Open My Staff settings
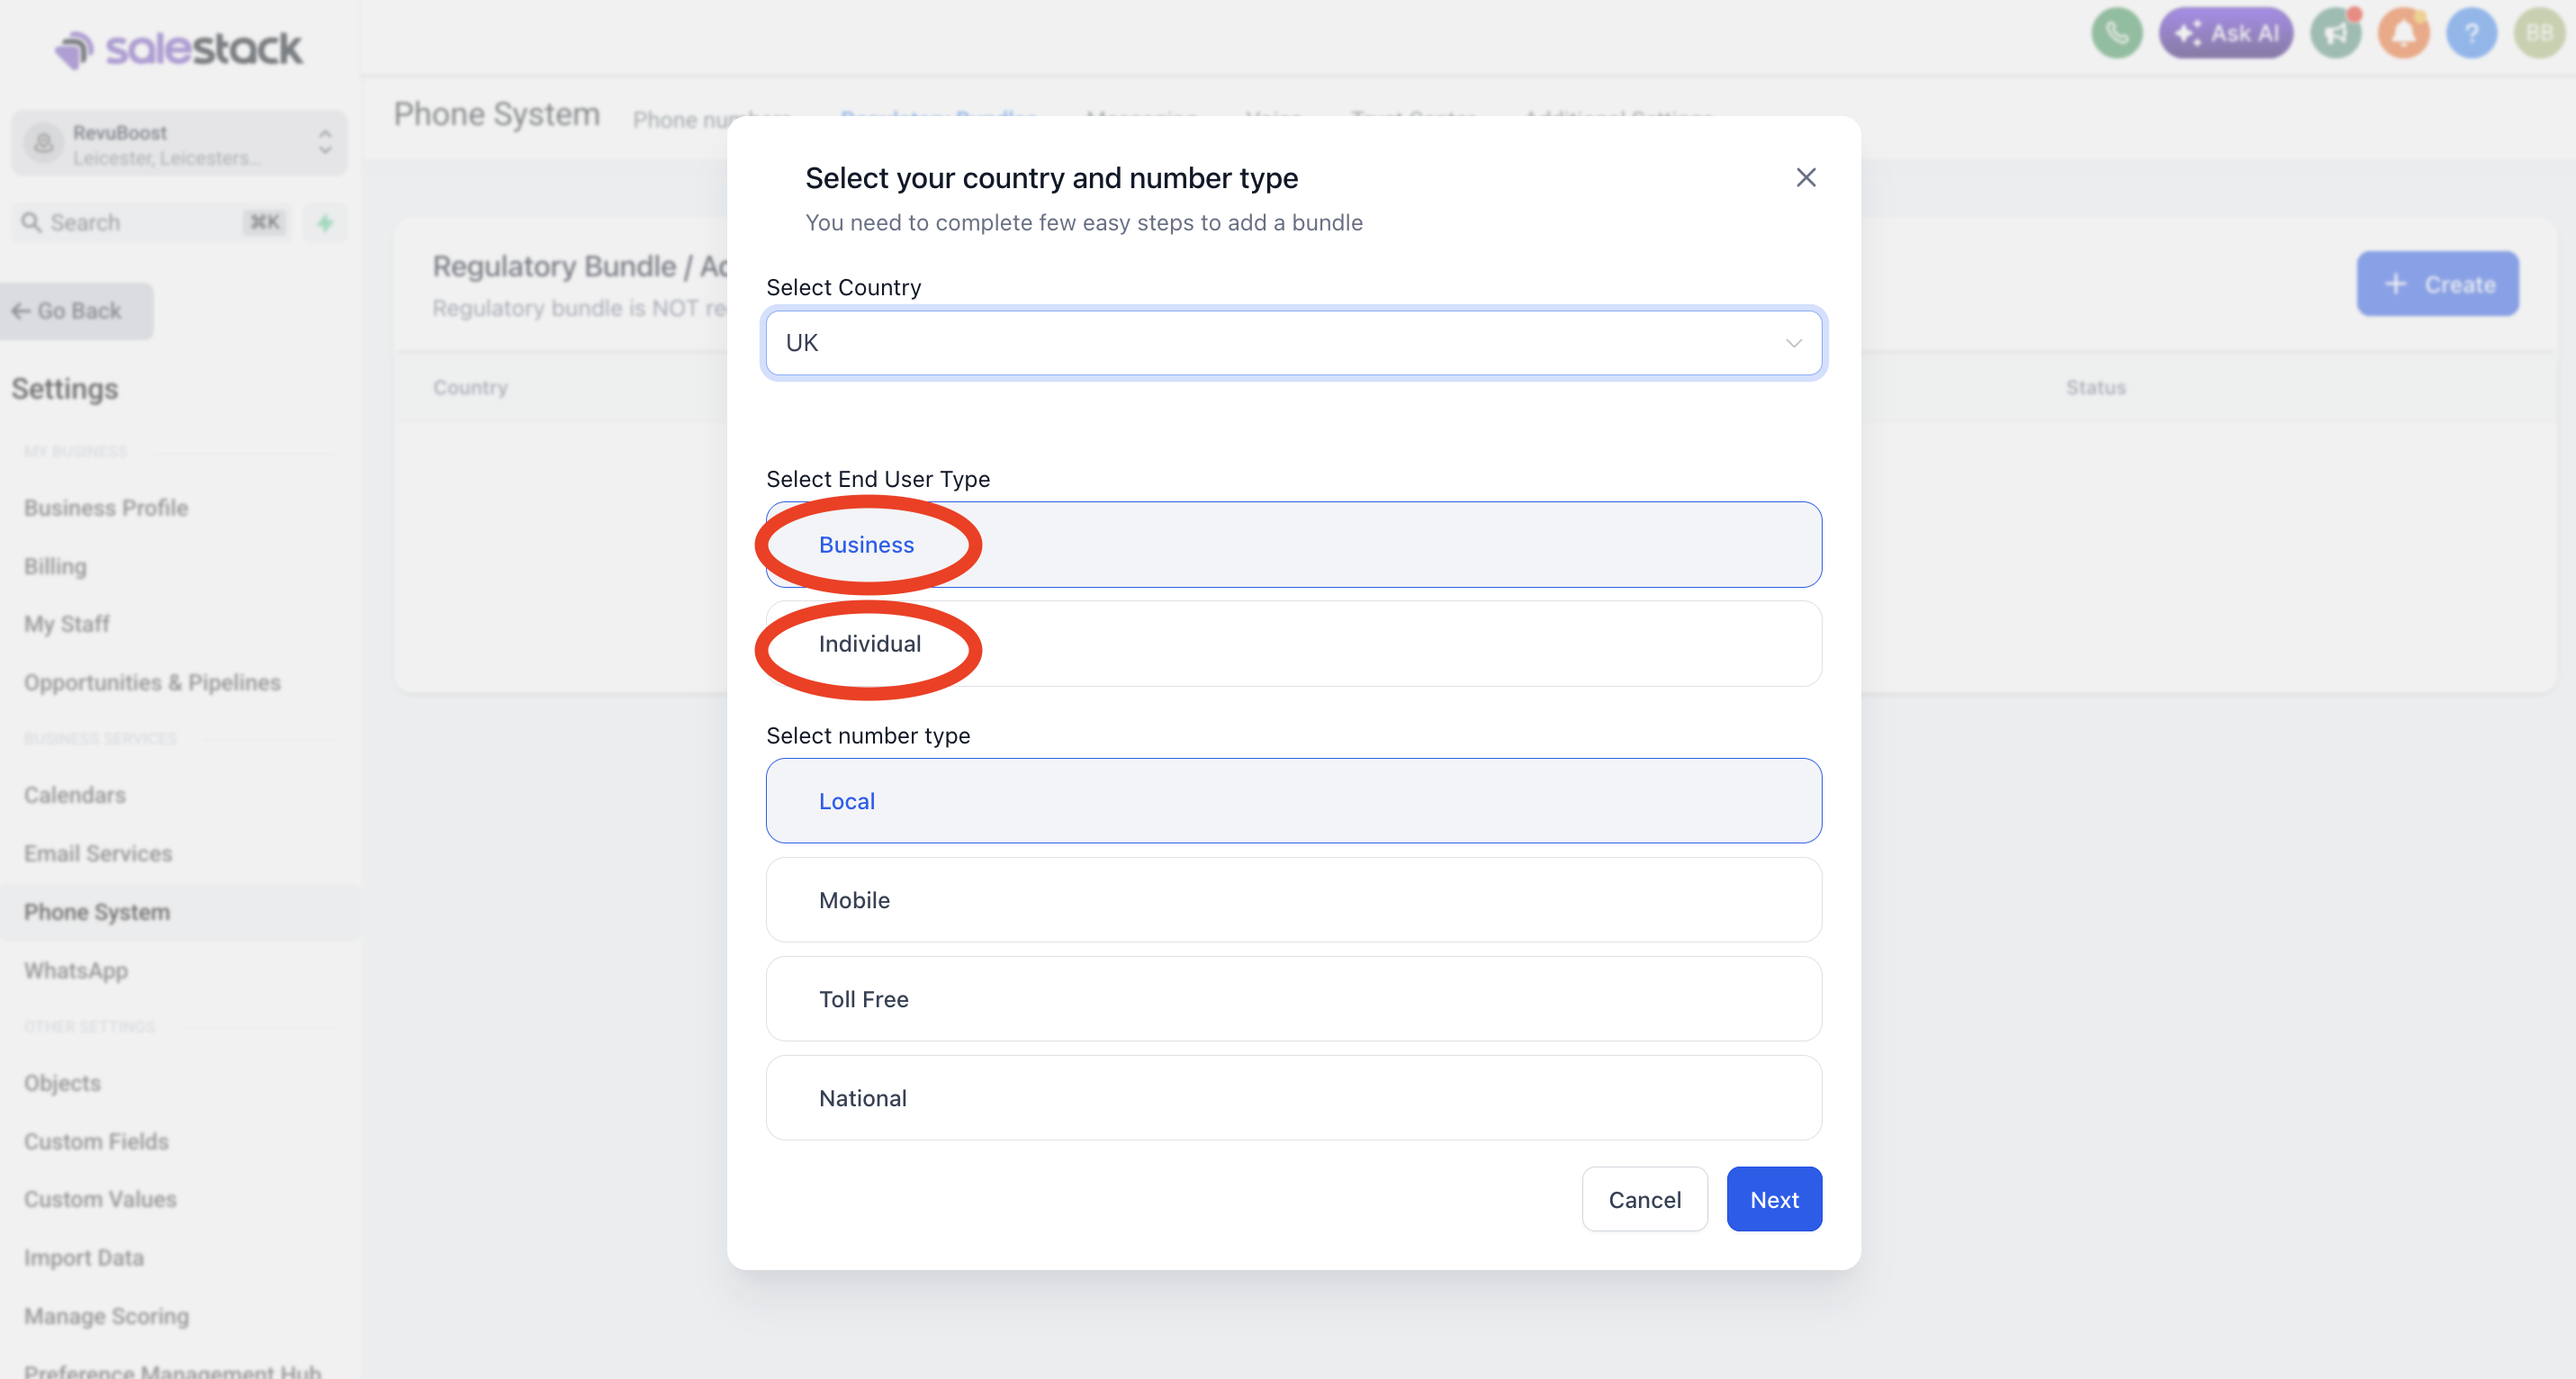Image resolution: width=2576 pixels, height=1379 pixels. click(x=67, y=624)
